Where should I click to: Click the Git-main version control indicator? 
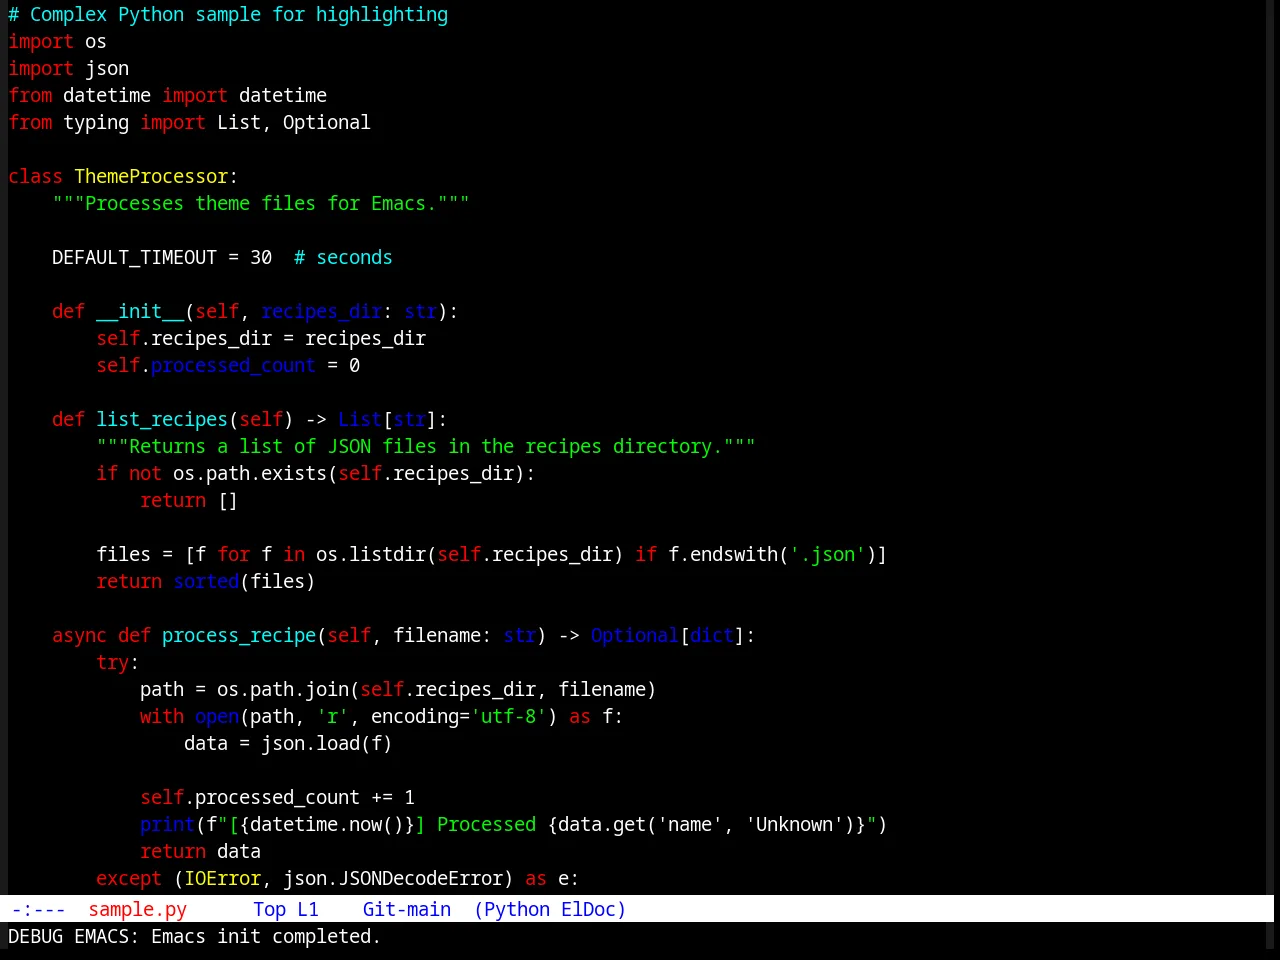point(407,909)
